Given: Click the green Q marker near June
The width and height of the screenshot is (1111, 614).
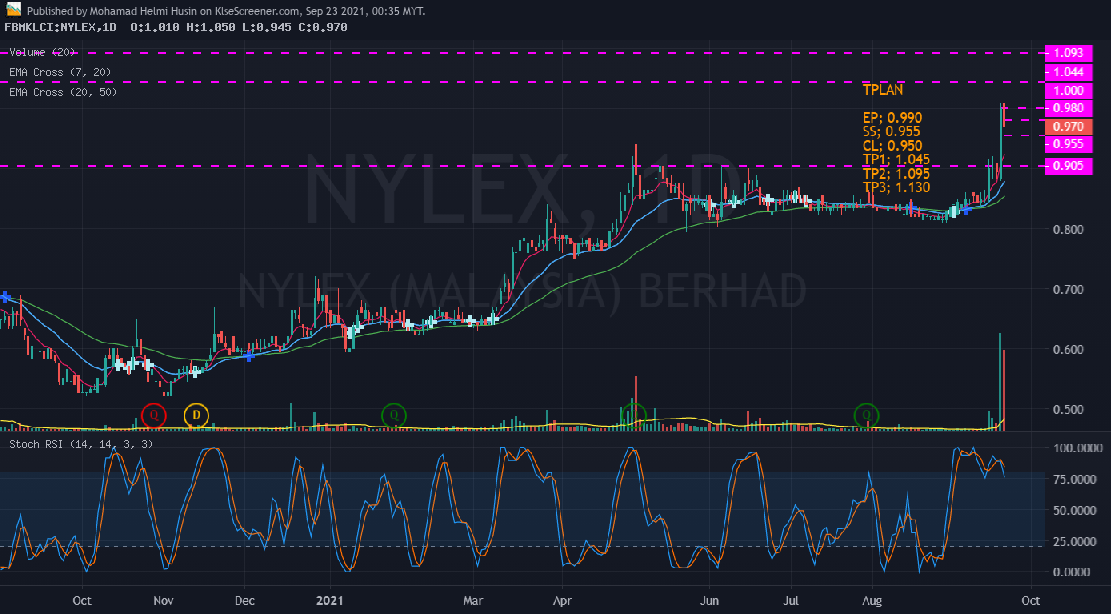Looking at the screenshot, I should (636, 413).
